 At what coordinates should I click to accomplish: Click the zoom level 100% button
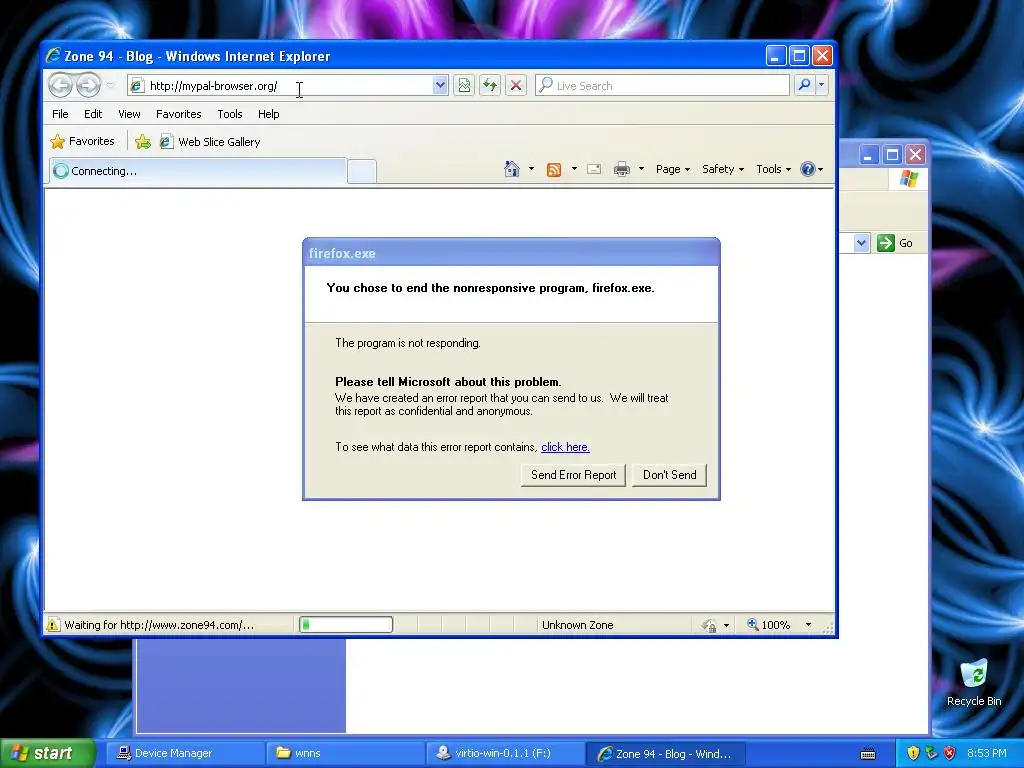pyautogui.click(x=769, y=625)
